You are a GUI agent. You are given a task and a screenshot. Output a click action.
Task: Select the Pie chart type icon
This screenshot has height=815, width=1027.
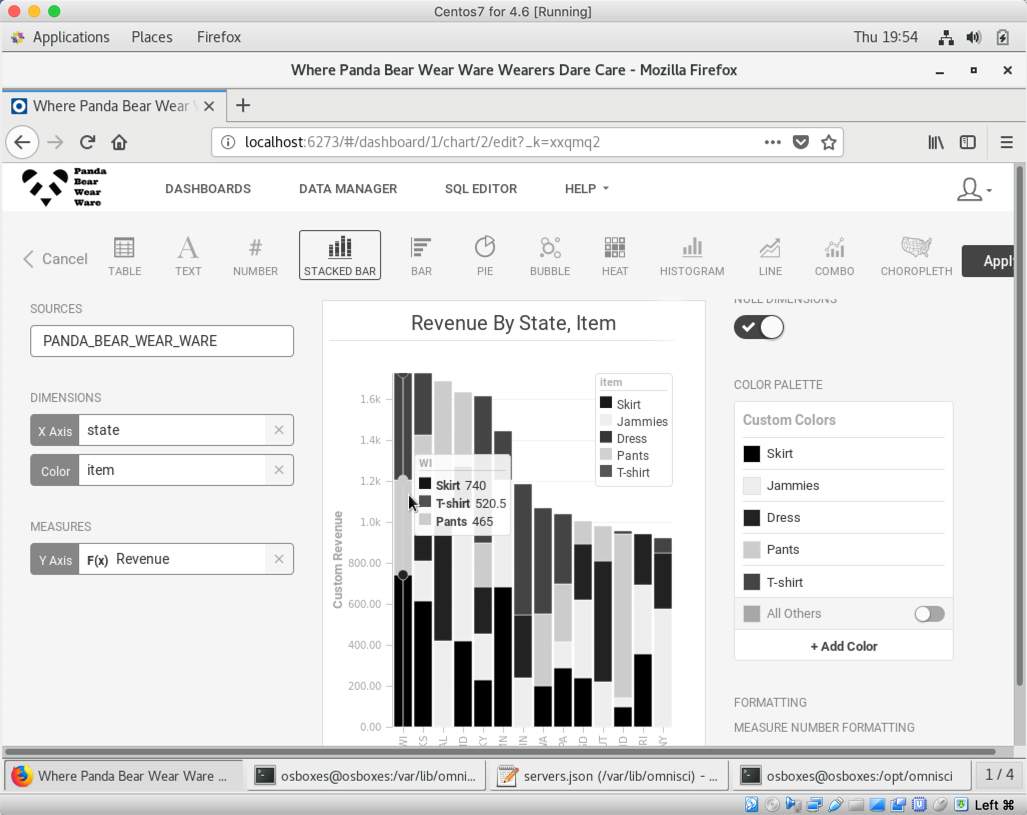[x=484, y=255]
